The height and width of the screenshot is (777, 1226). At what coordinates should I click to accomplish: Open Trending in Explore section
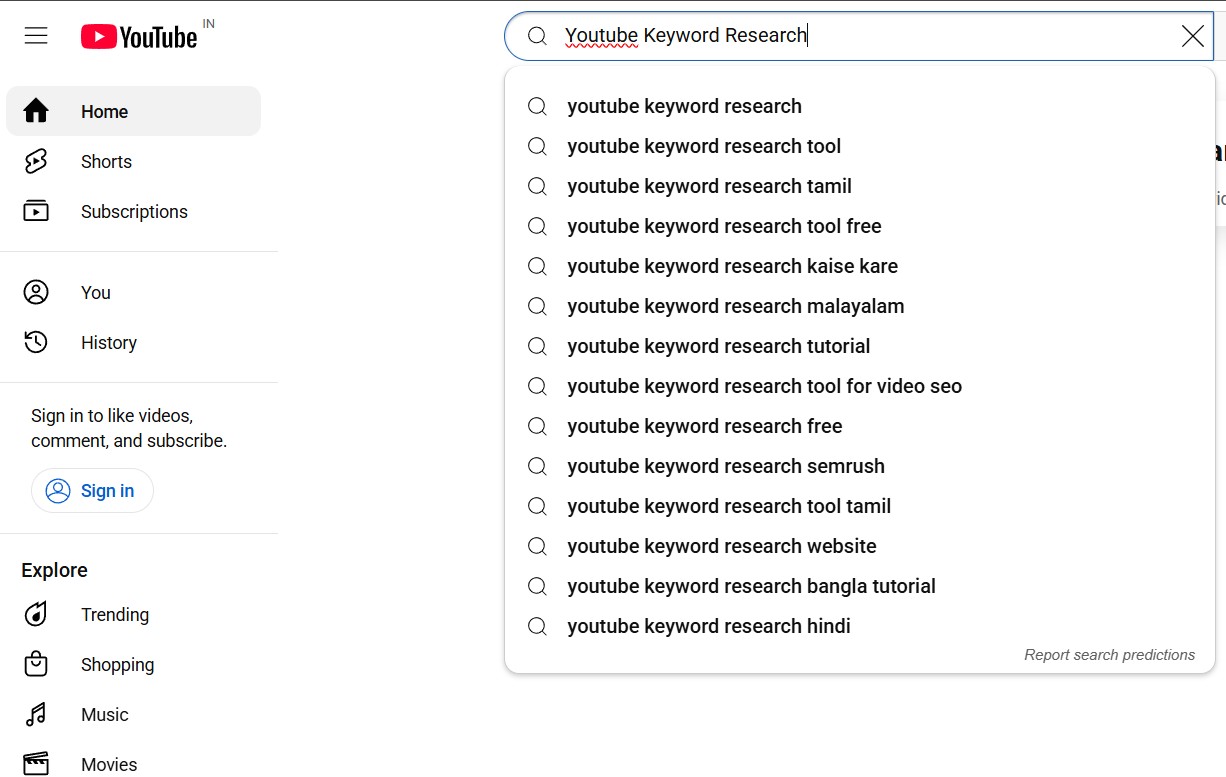[114, 615]
